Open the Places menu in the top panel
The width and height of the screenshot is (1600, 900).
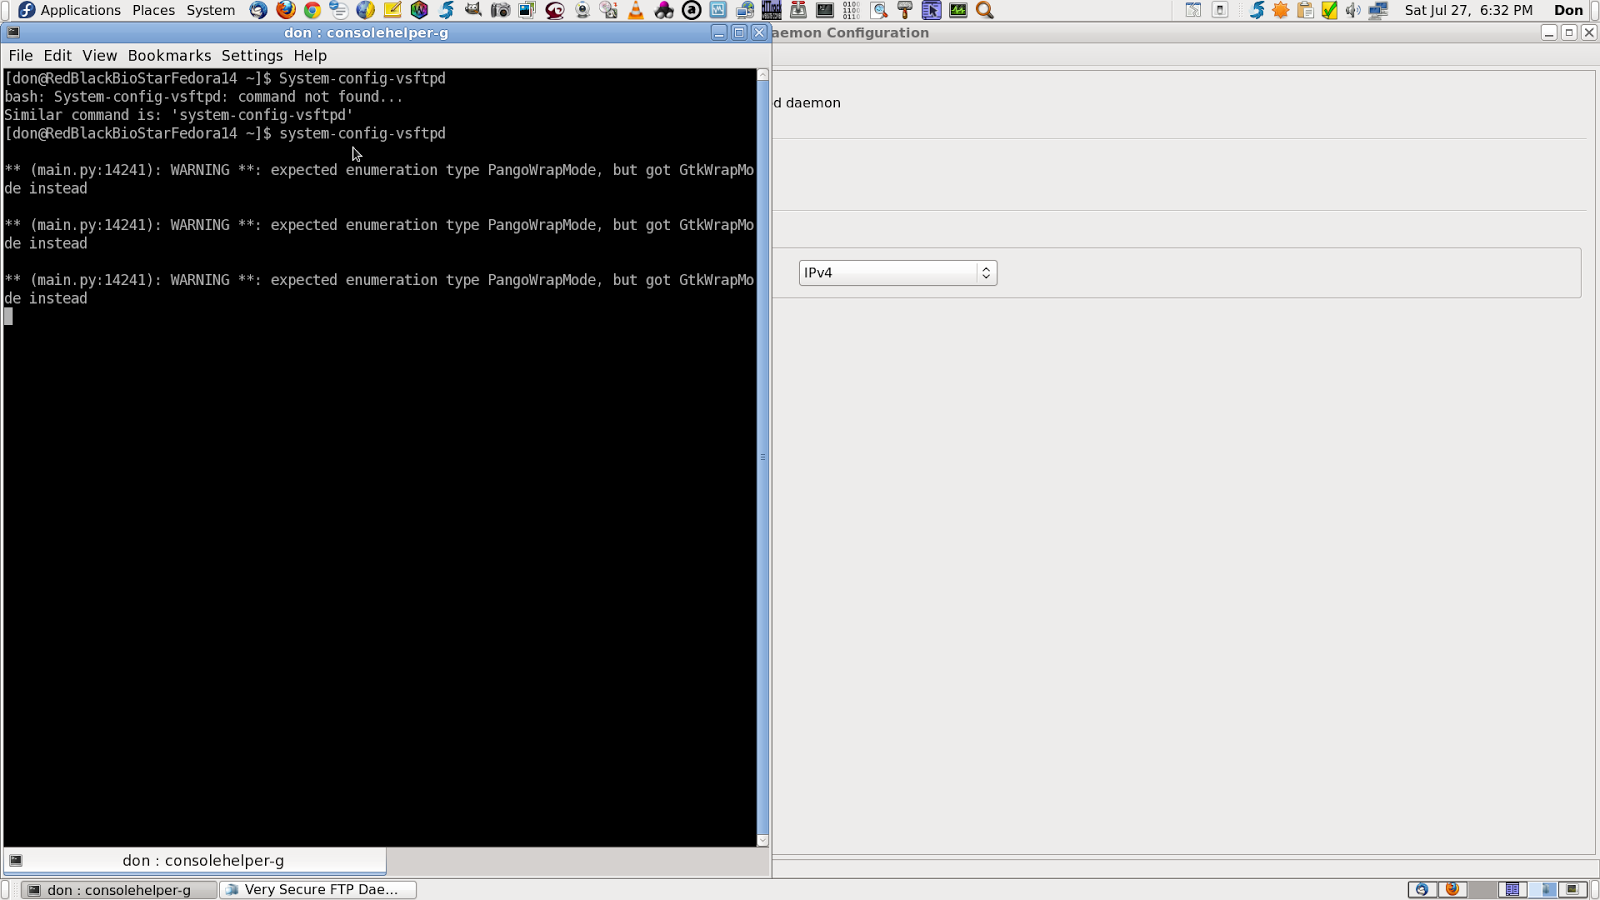153,10
